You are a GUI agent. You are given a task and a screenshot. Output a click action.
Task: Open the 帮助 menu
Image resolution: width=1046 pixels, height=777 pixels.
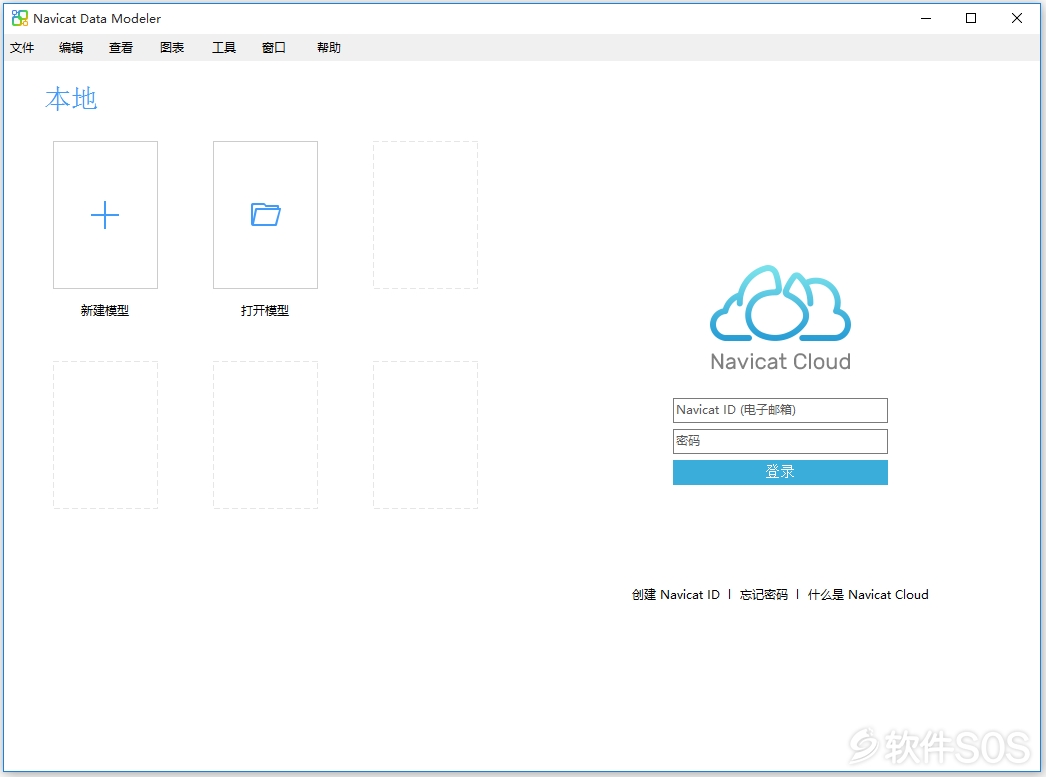pos(329,47)
